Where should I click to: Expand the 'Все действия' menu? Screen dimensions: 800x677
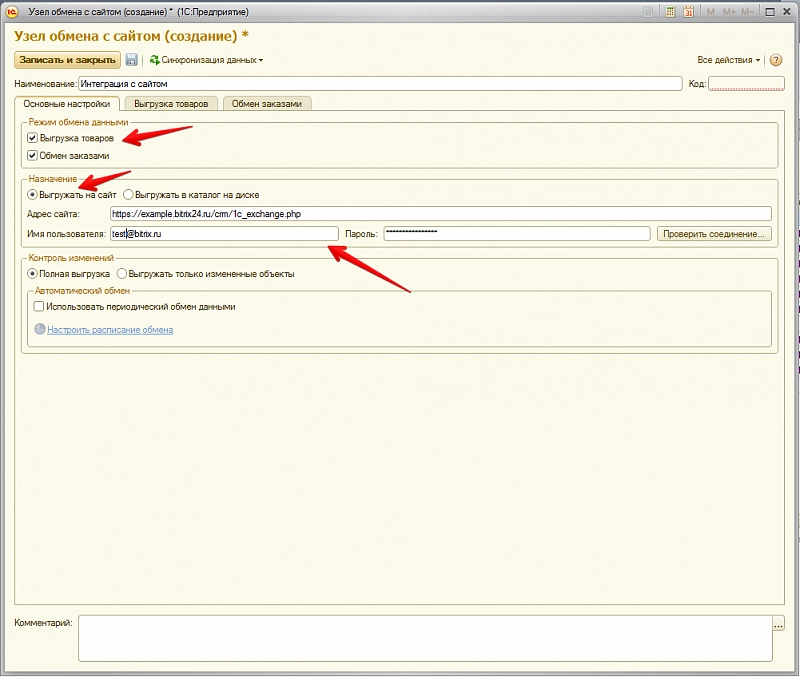click(x=728, y=60)
